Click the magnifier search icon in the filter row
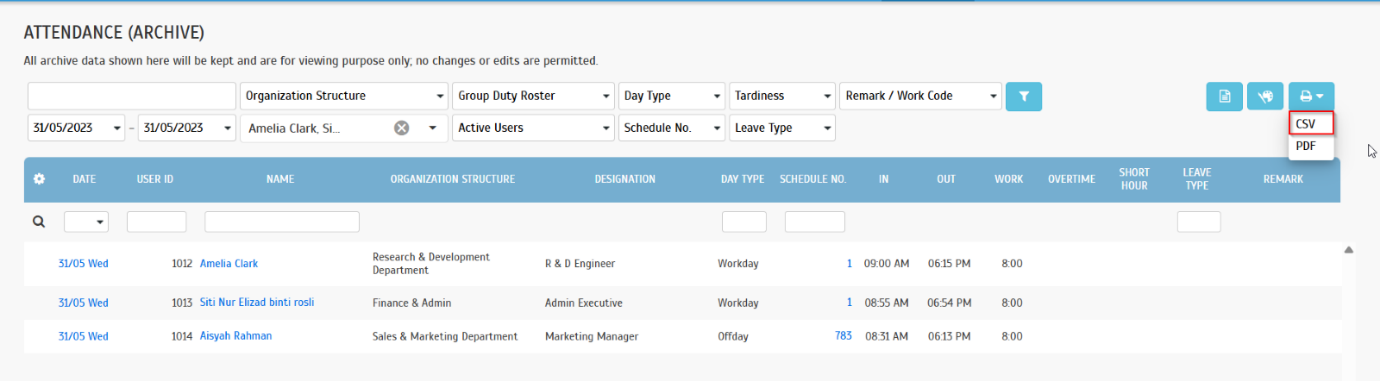Screen dimensions: 1380x381 pos(39,222)
